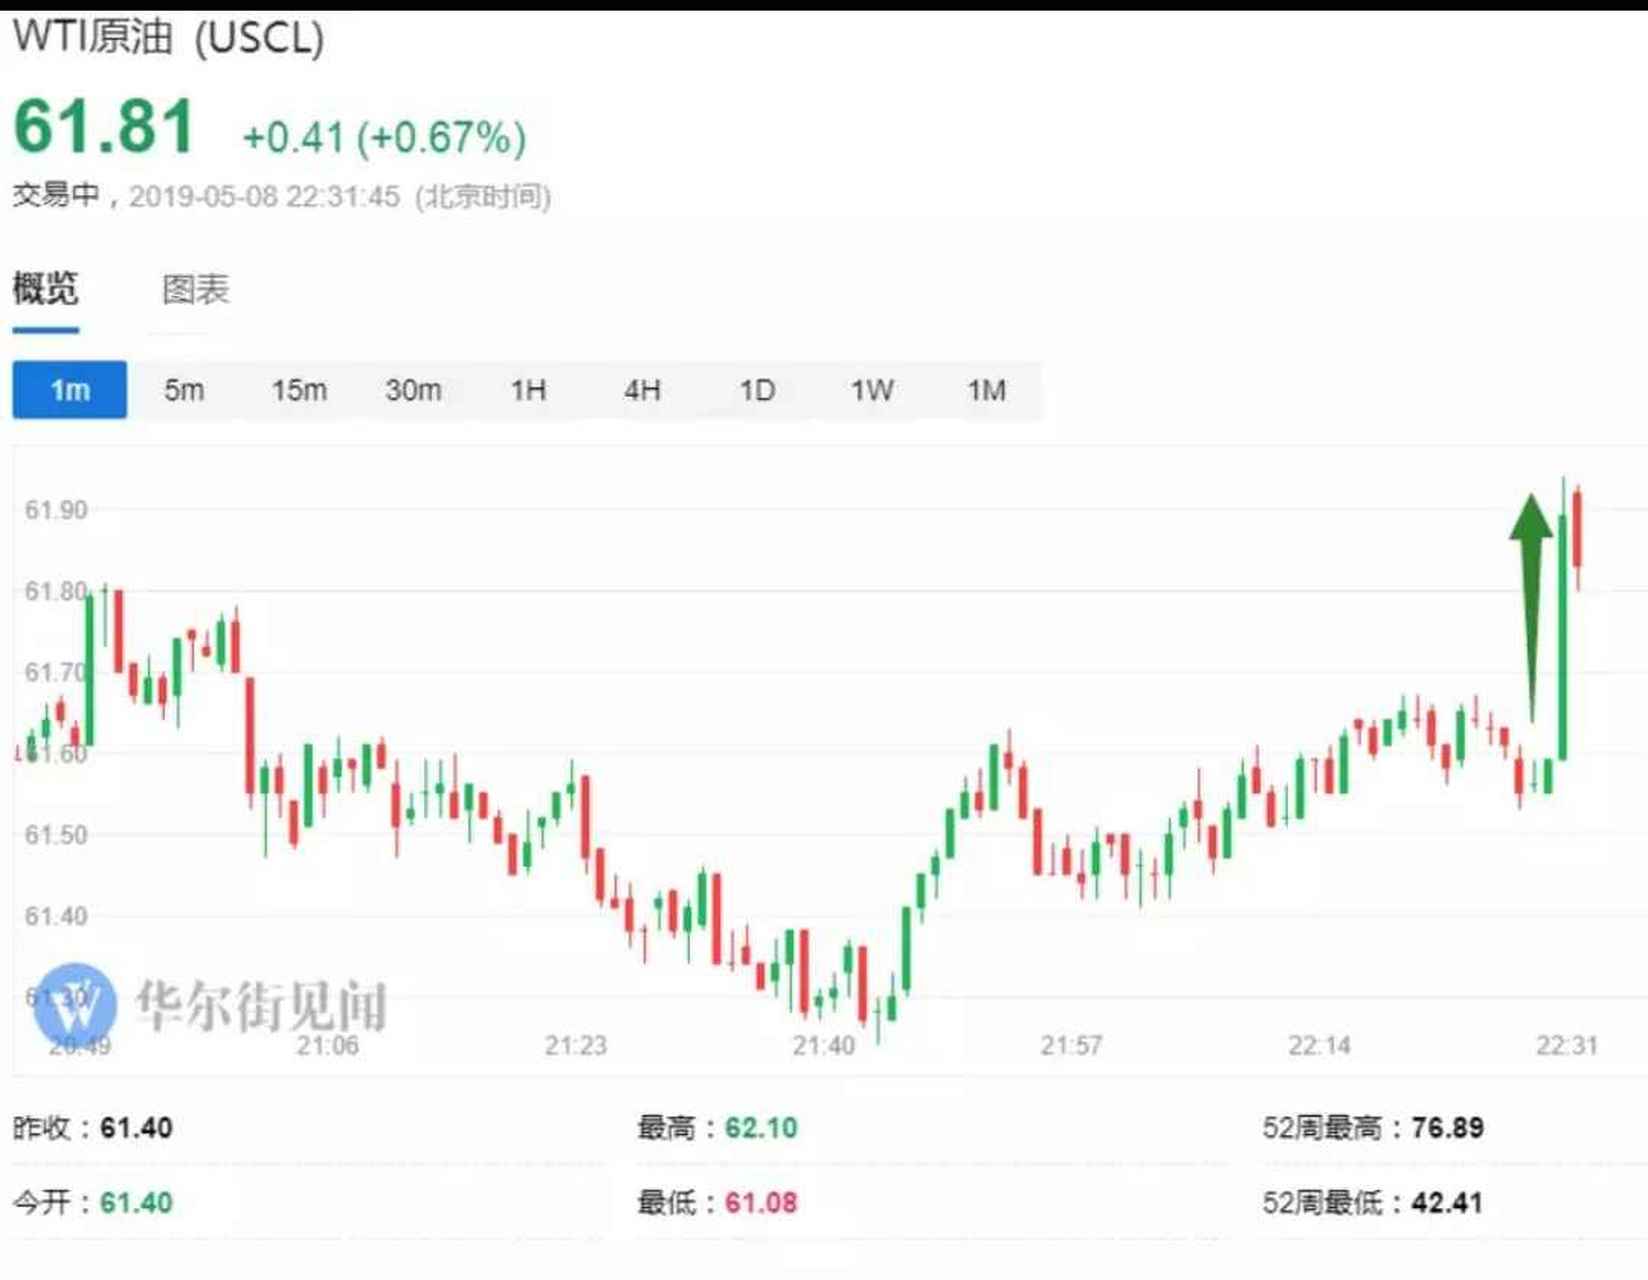This screenshot has width=1648, height=1280.
Task: Click the 52周最高 value 76.89
Action: pos(1447,1128)
